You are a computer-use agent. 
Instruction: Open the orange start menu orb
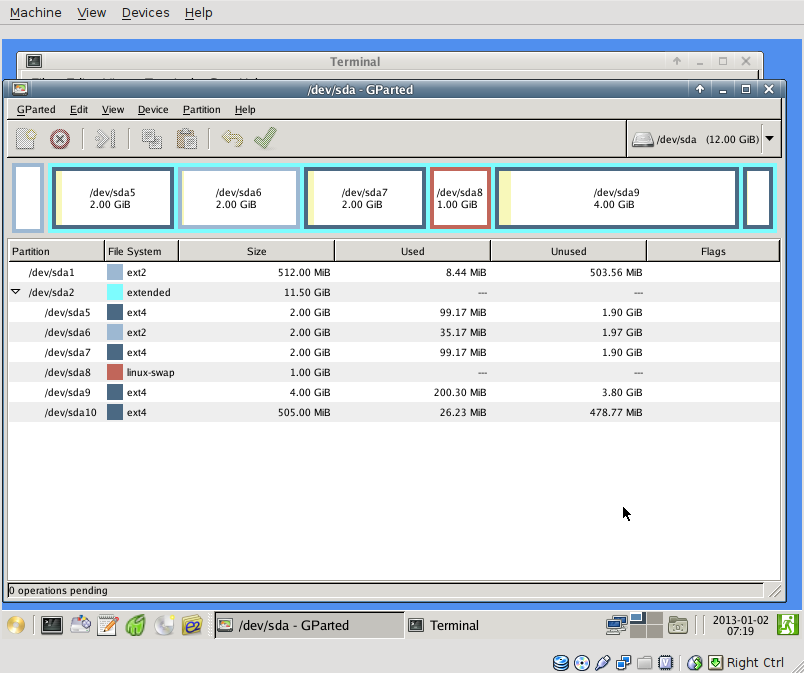pos(16,625)
